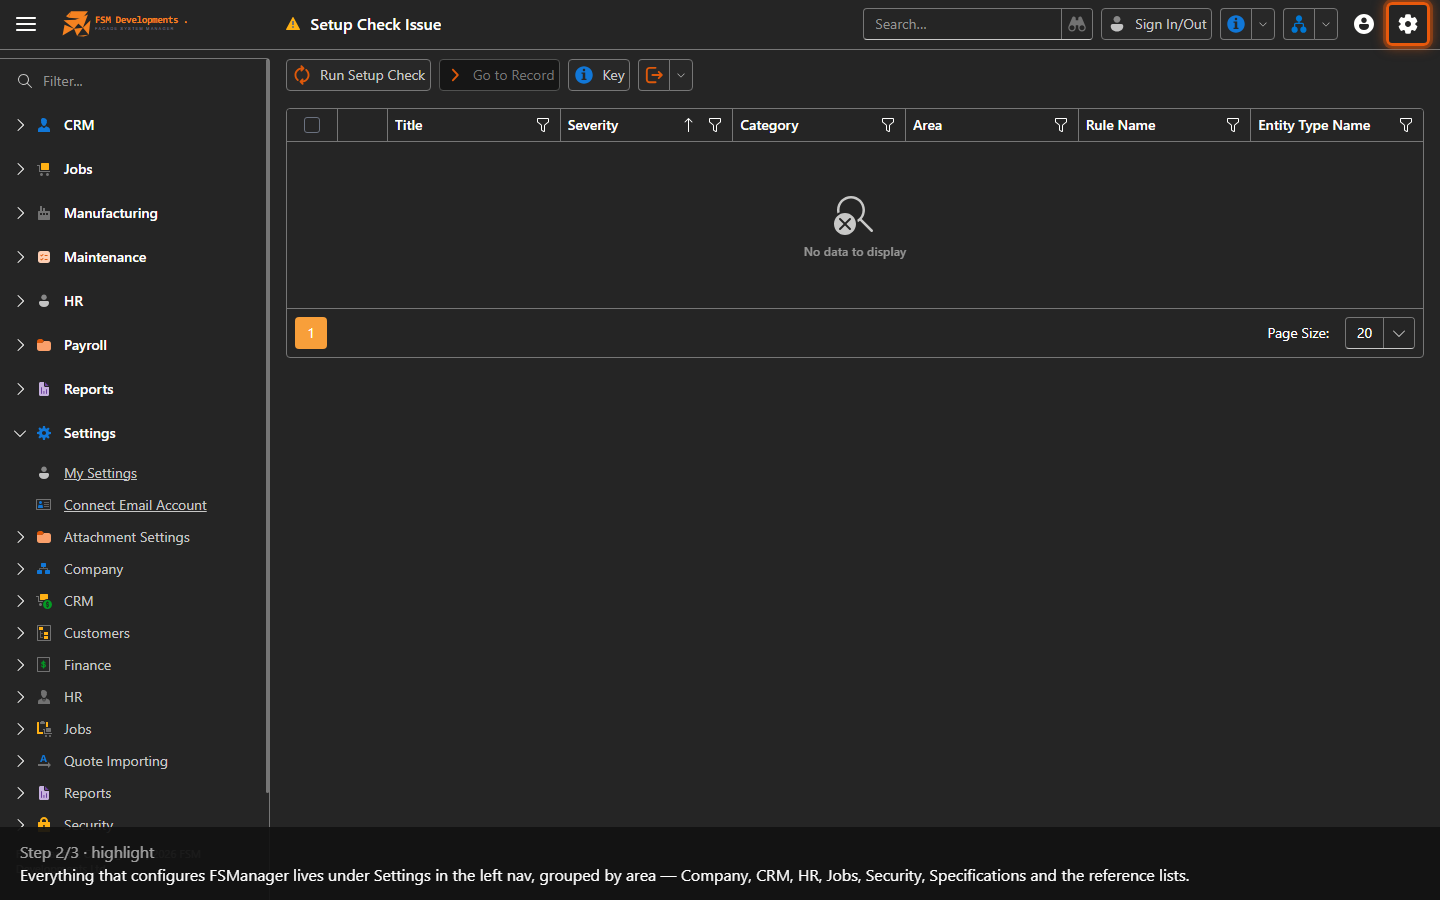Screen dimensions: 1440x900
Task: Open the Page Size dropdown
Action: (1399, 333)
